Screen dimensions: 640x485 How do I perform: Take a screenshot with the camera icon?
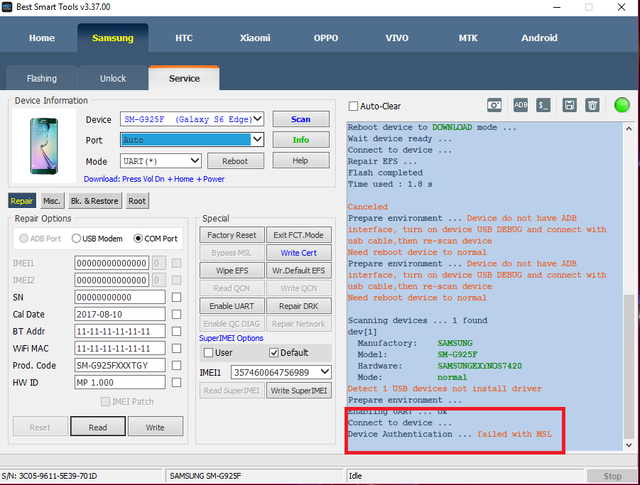(x=494, y=105)
